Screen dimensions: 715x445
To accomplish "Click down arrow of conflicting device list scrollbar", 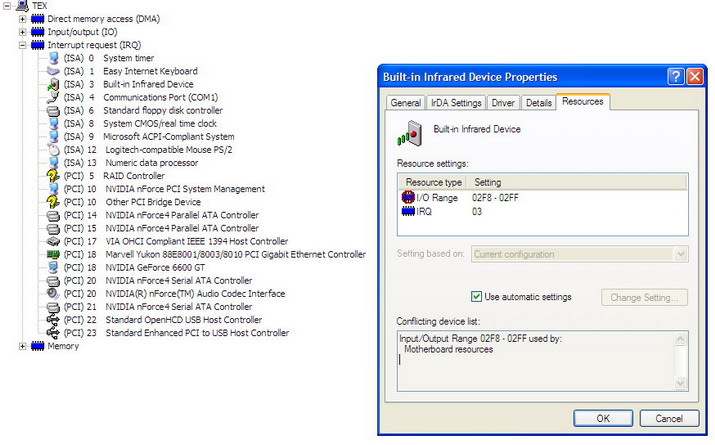I will (x=680, y=383).
